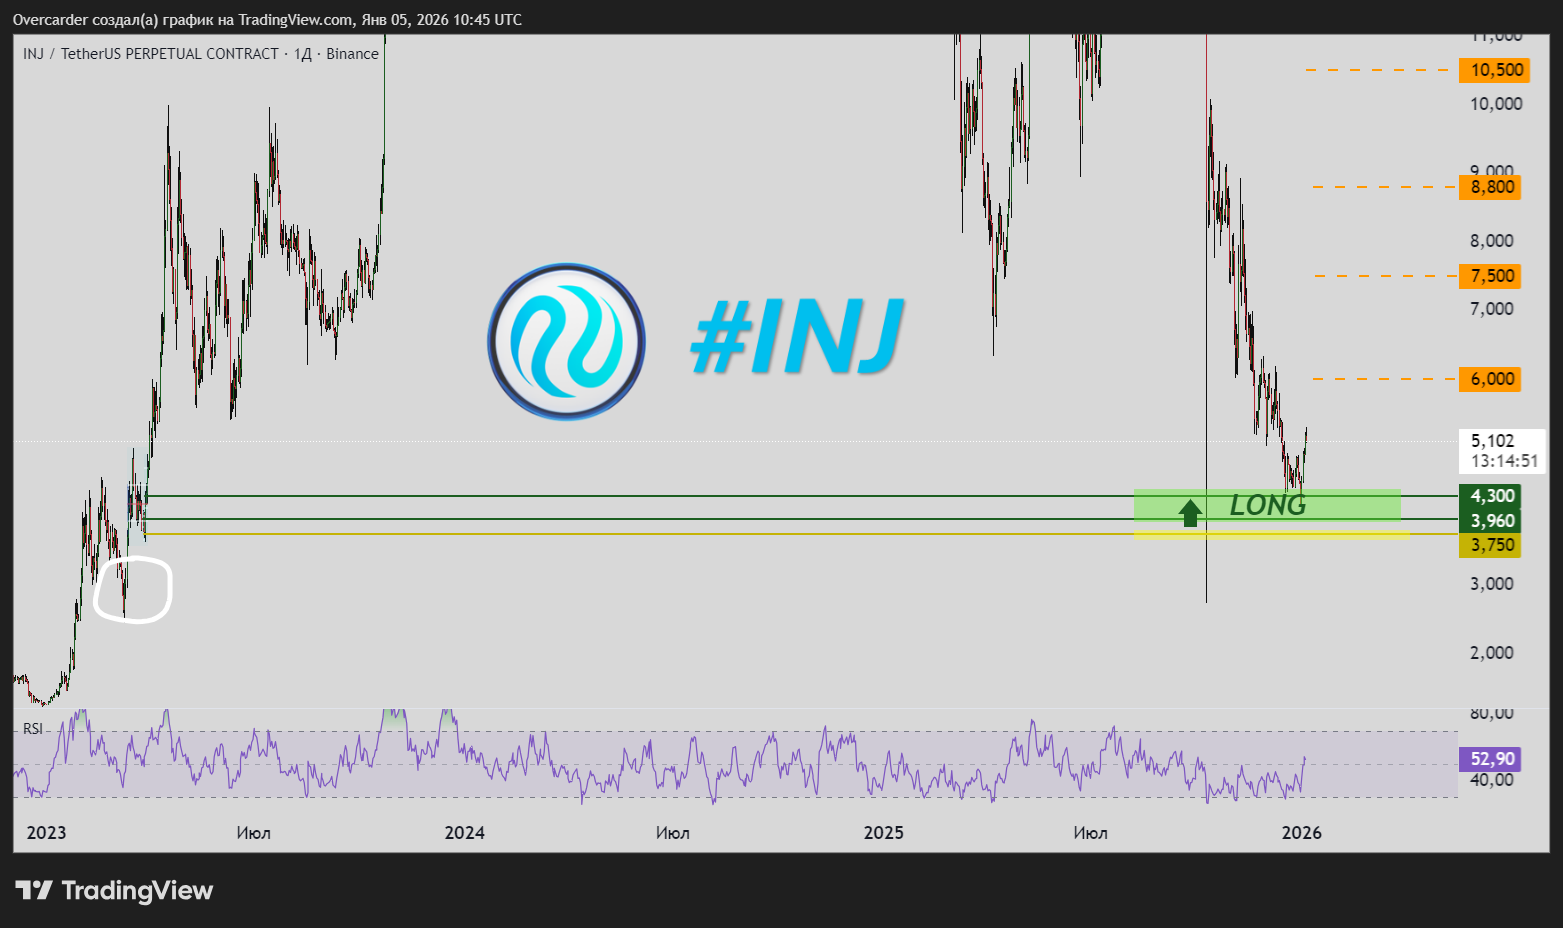
Task: Click the 10,500 orange target price label
Action: (1496, 70)
